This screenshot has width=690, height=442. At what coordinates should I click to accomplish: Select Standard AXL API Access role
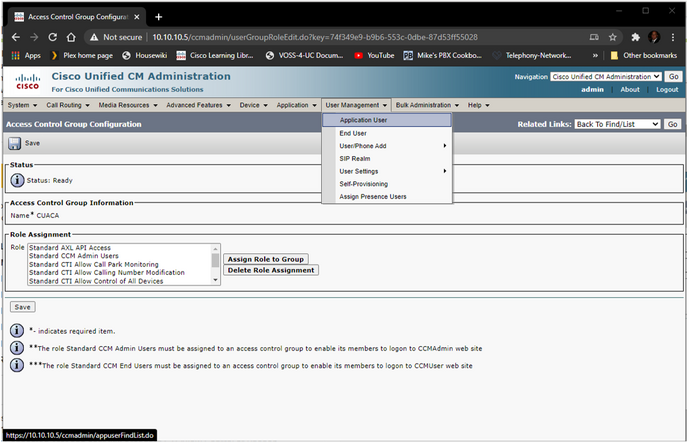(70, 248)
